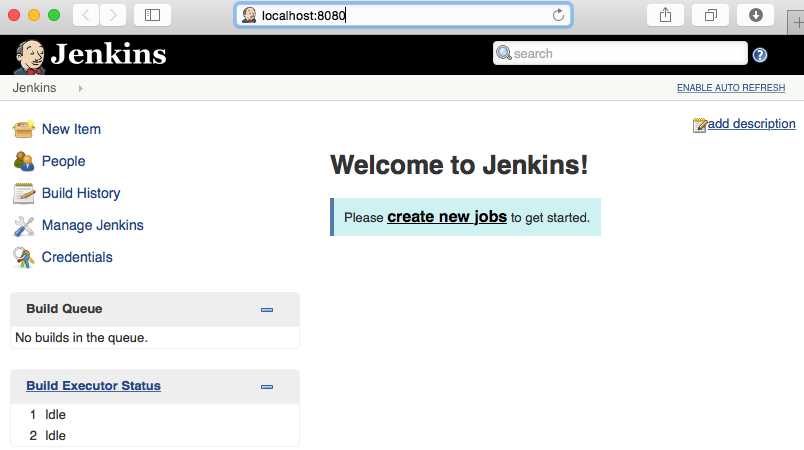Click the help question mark icon
804x450 pixels.
click(x=760, y=55)
